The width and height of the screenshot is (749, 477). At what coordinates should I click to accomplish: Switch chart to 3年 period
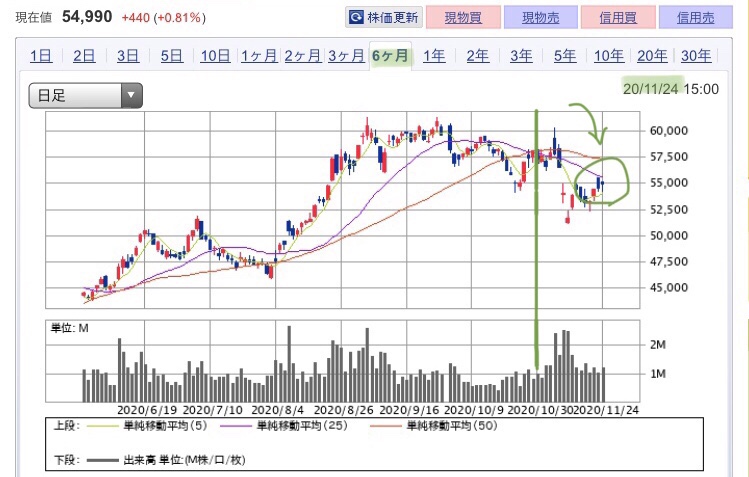521,56
